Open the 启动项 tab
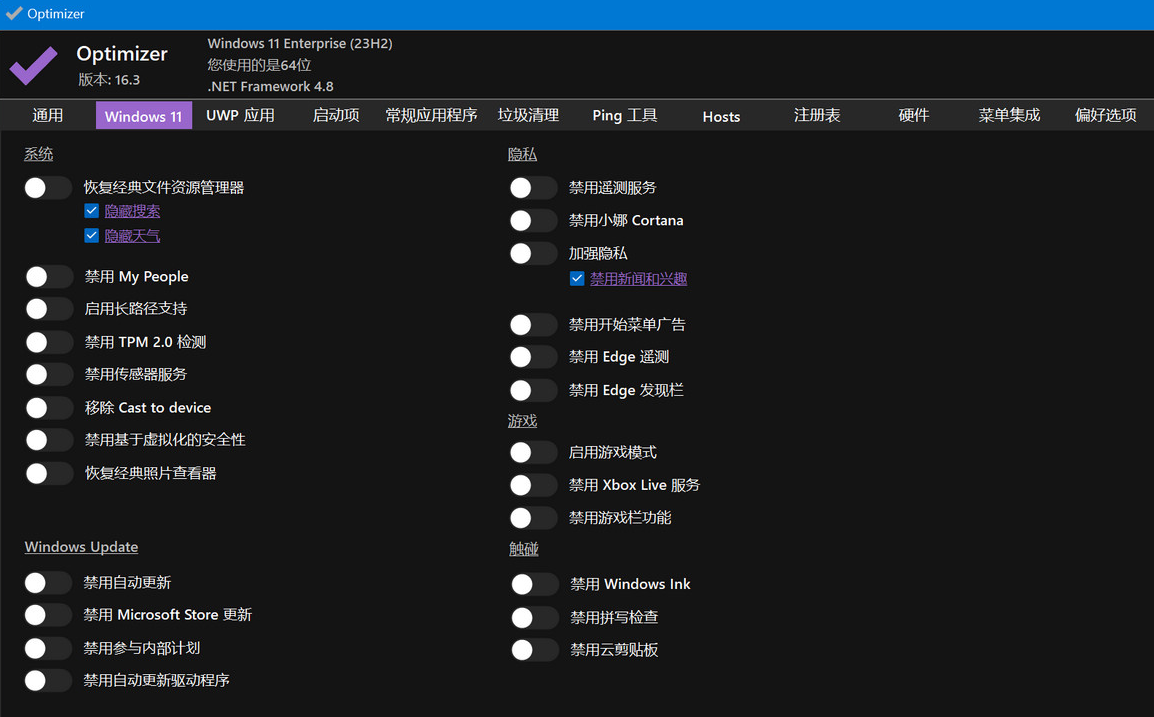This screenshot has height=717, width=1154. click(x=336, y=116)
